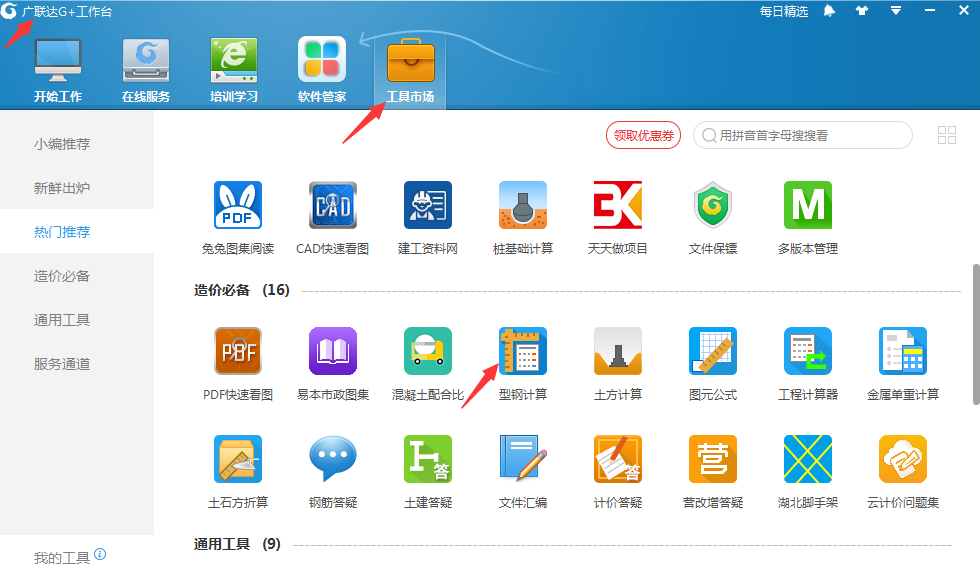Open 云计价问题集 tool
Screen dimensions: 980x576
(x=902, y=459)
